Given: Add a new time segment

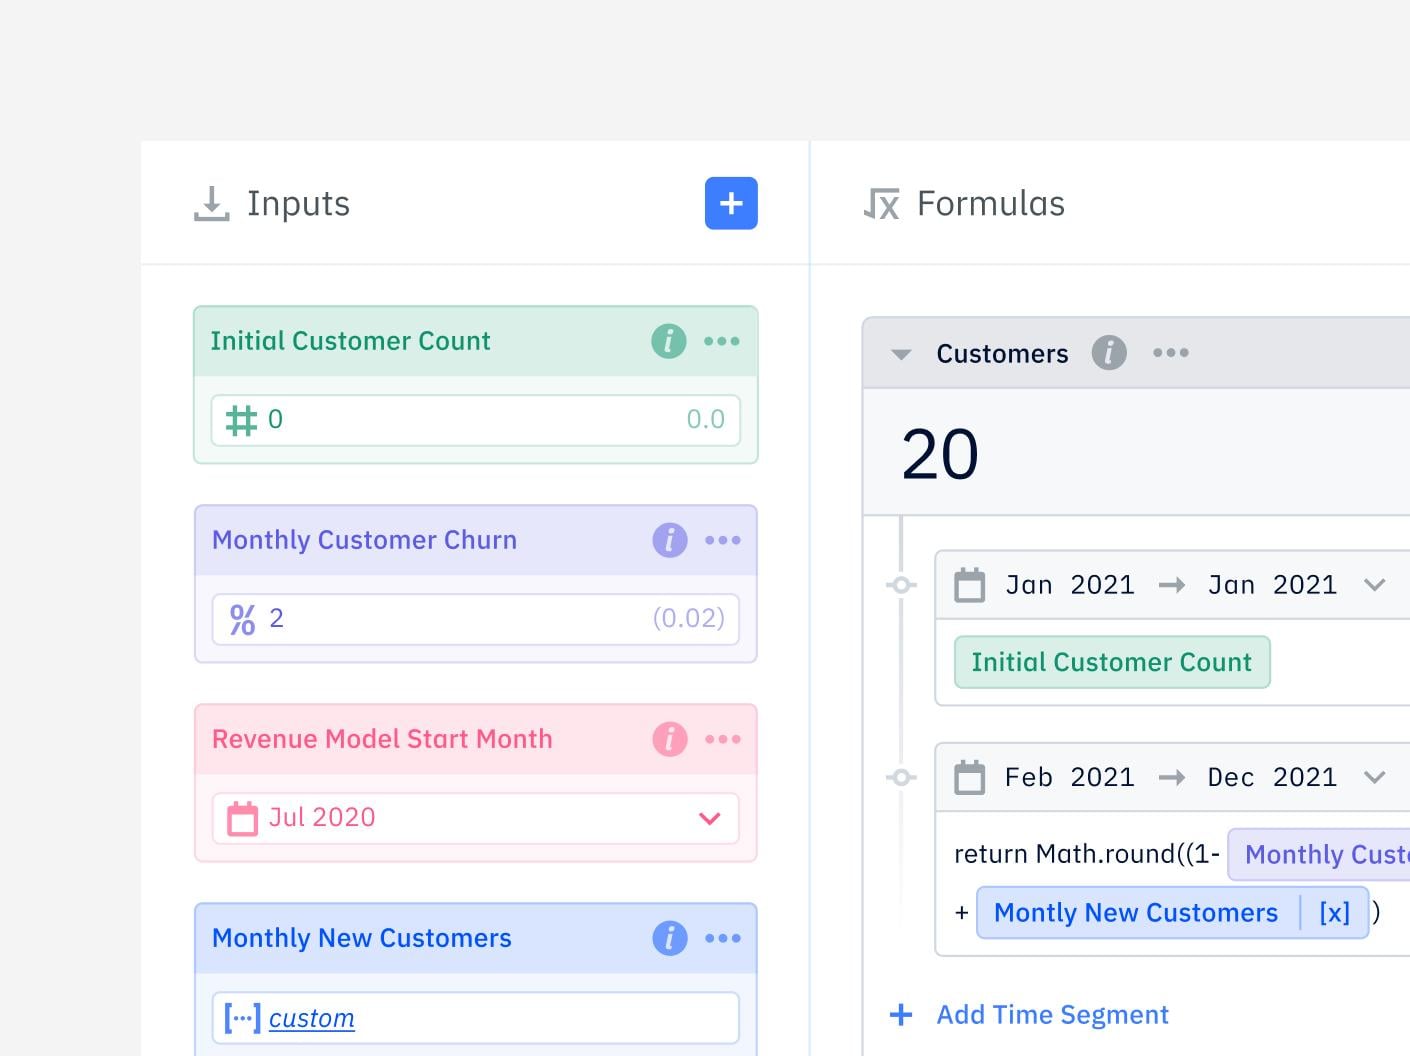Looking at the screenshot, I should click(x=1051, y=1015).
